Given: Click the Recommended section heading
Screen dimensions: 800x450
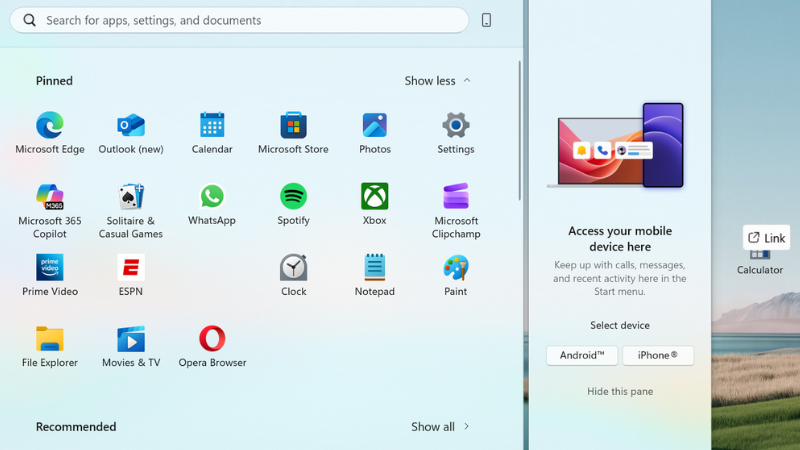Looking at the screenshot, I should click(76, 427).
